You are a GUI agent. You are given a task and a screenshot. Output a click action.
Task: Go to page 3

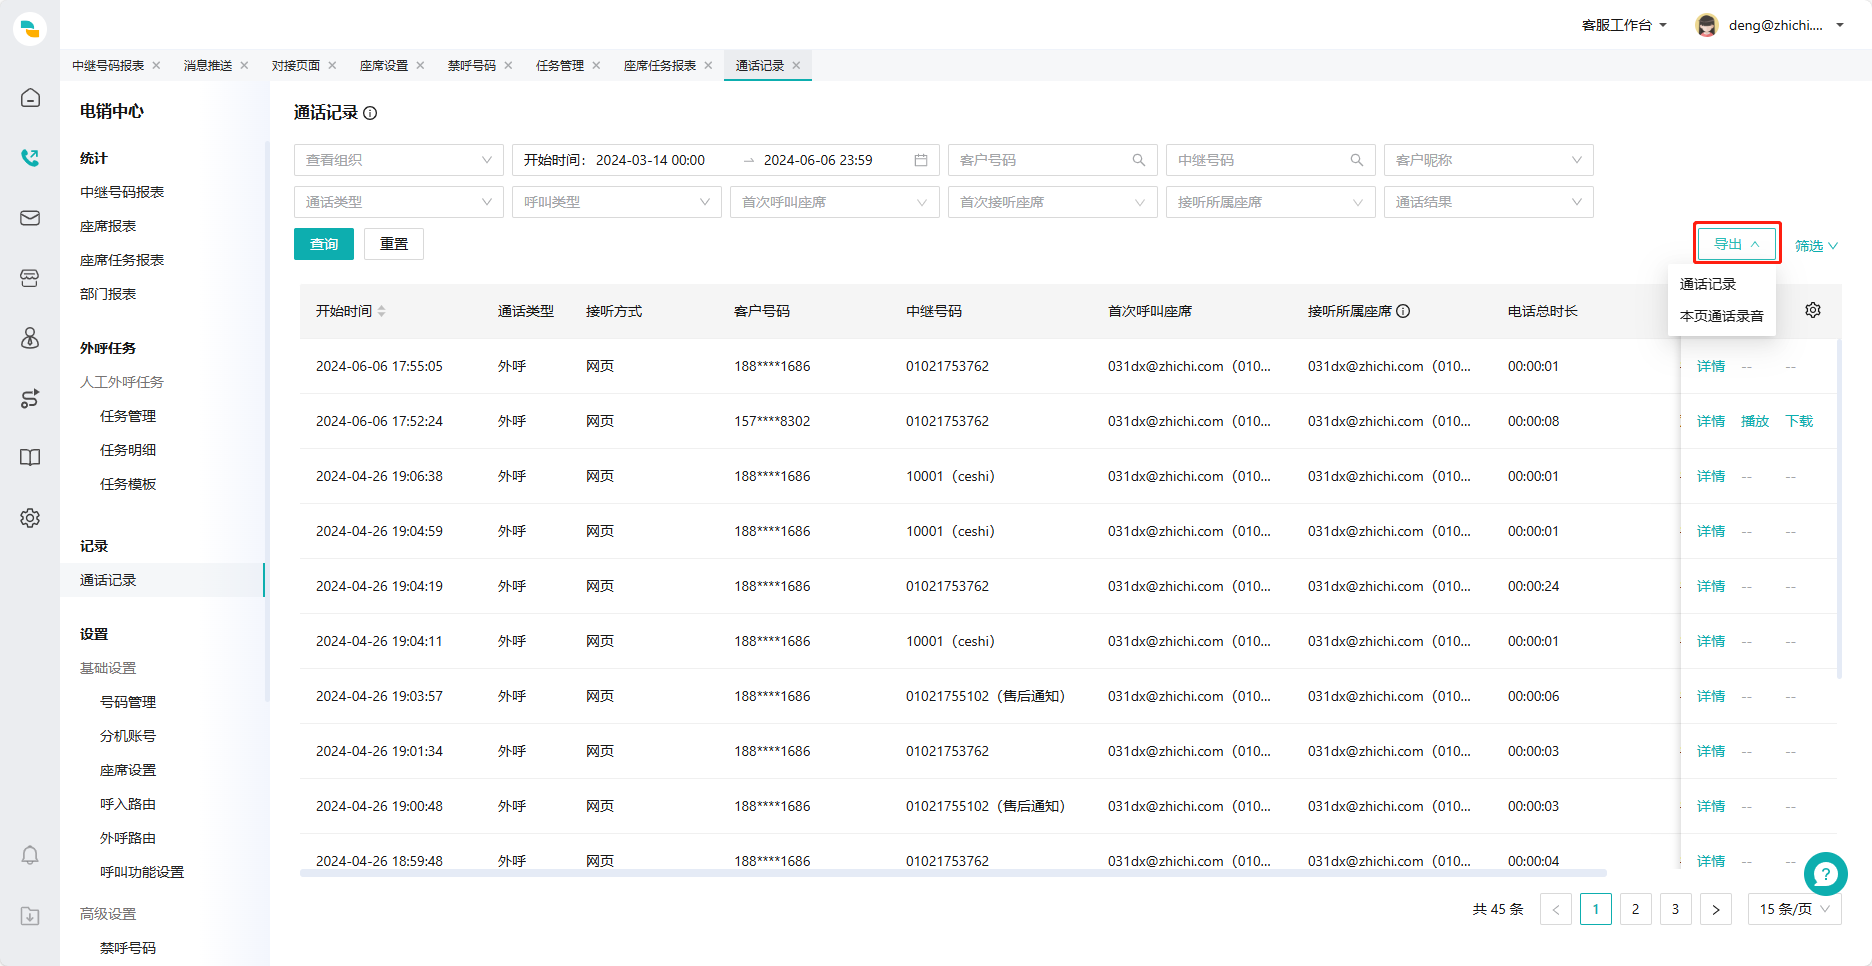tap(1676, 909)
